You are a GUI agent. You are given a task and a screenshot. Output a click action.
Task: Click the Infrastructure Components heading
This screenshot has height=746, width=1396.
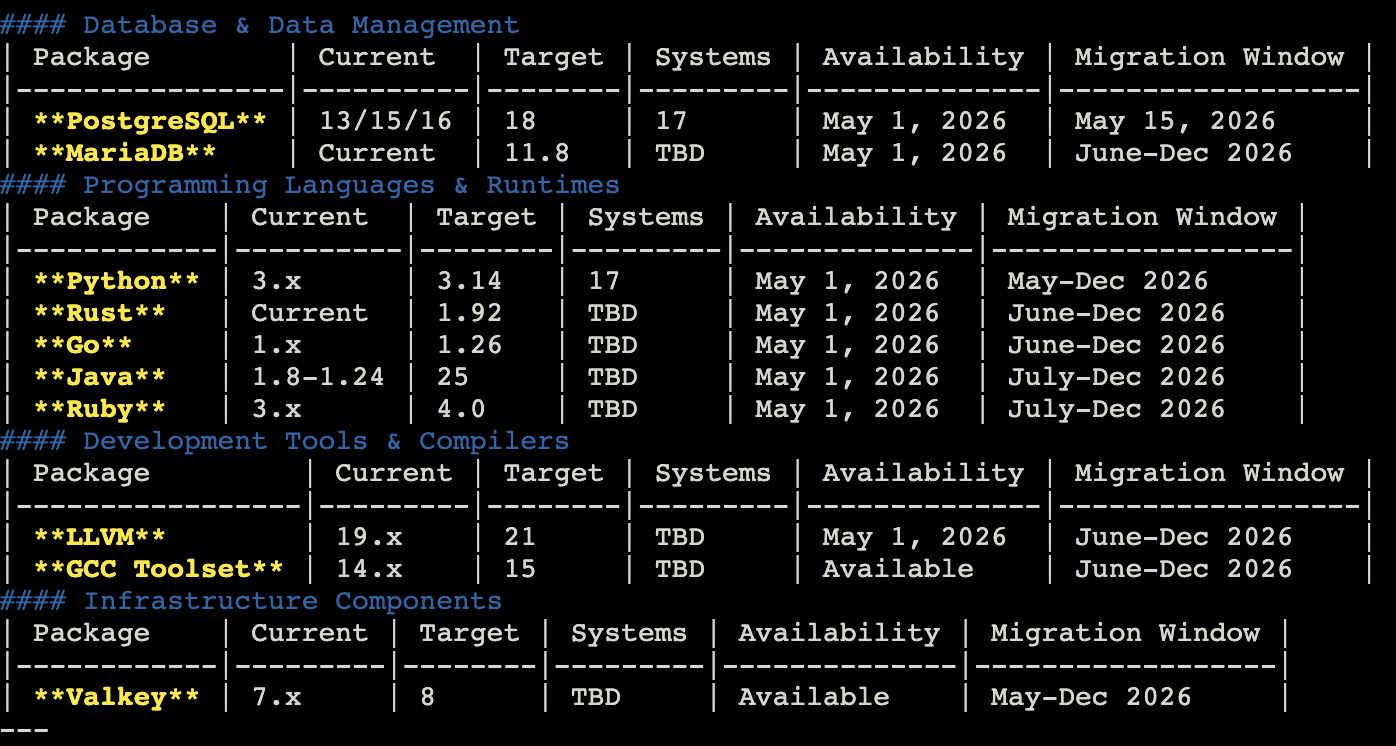(292, 601)
